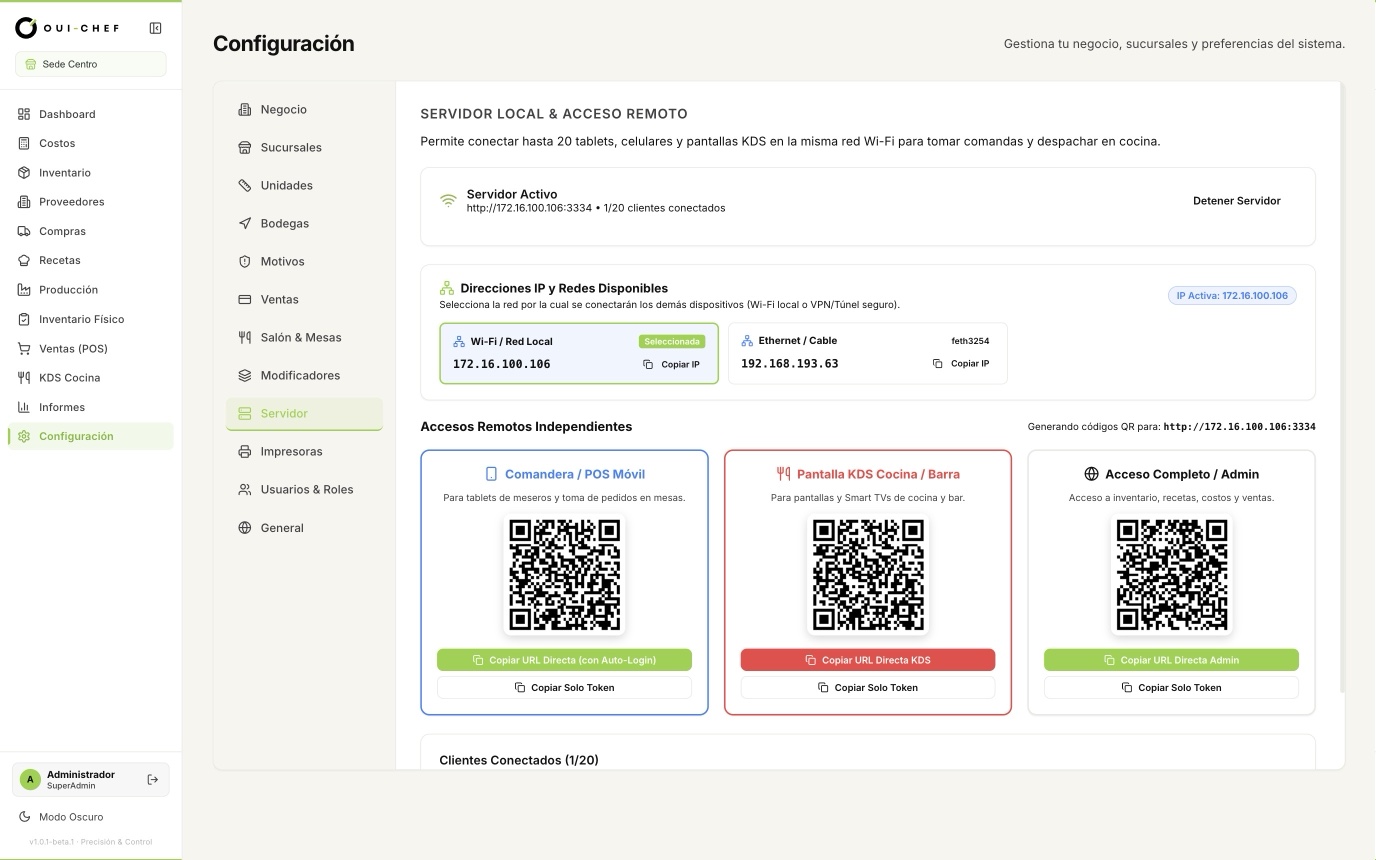Screen dimensions: 1376x860
Task: Open the Sede Centro branch selector
Action: coord(91,64)
